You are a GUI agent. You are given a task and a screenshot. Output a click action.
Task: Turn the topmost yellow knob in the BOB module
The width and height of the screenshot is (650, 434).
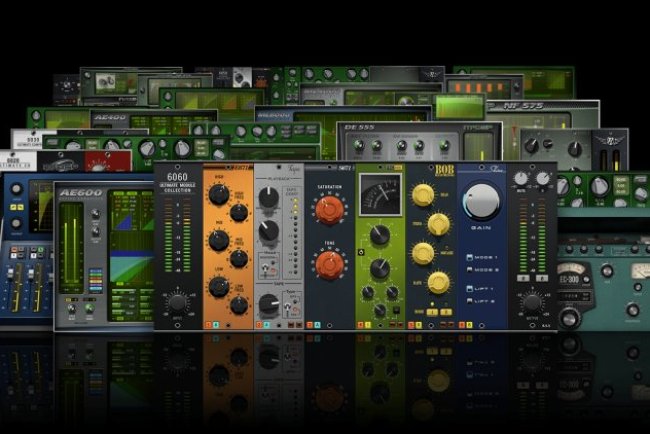pyautogui.click(x=423, y=194)
